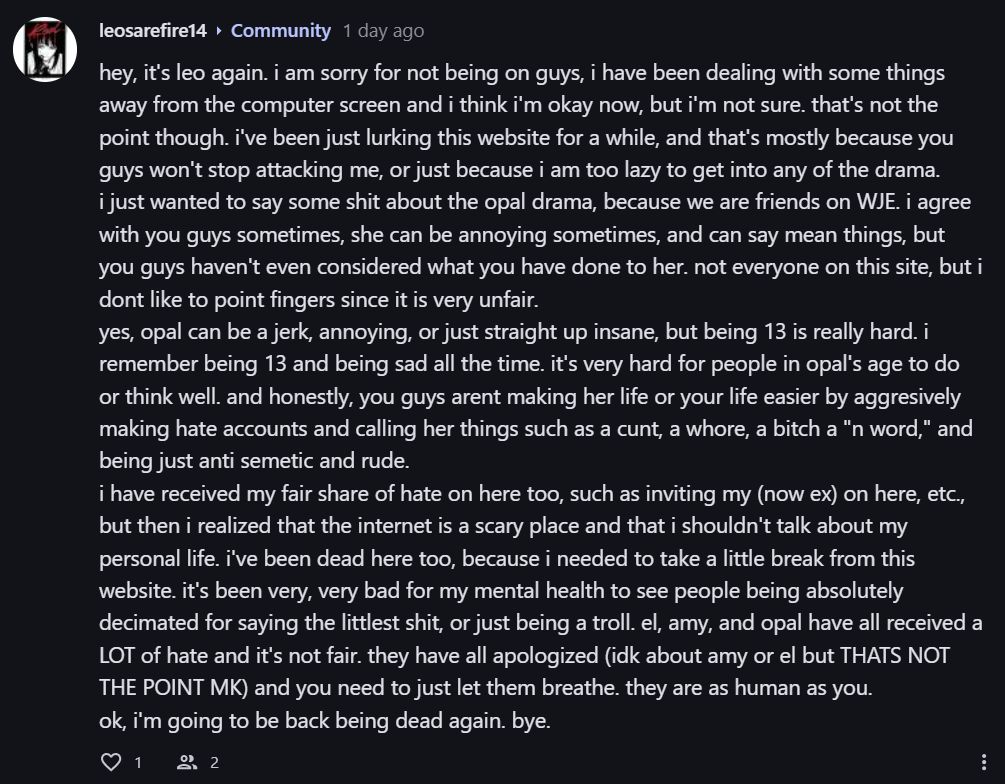The width and height of the screenshot is (1005, 784).
Task: Go to the Community link
Action: [x=281, y=31]
